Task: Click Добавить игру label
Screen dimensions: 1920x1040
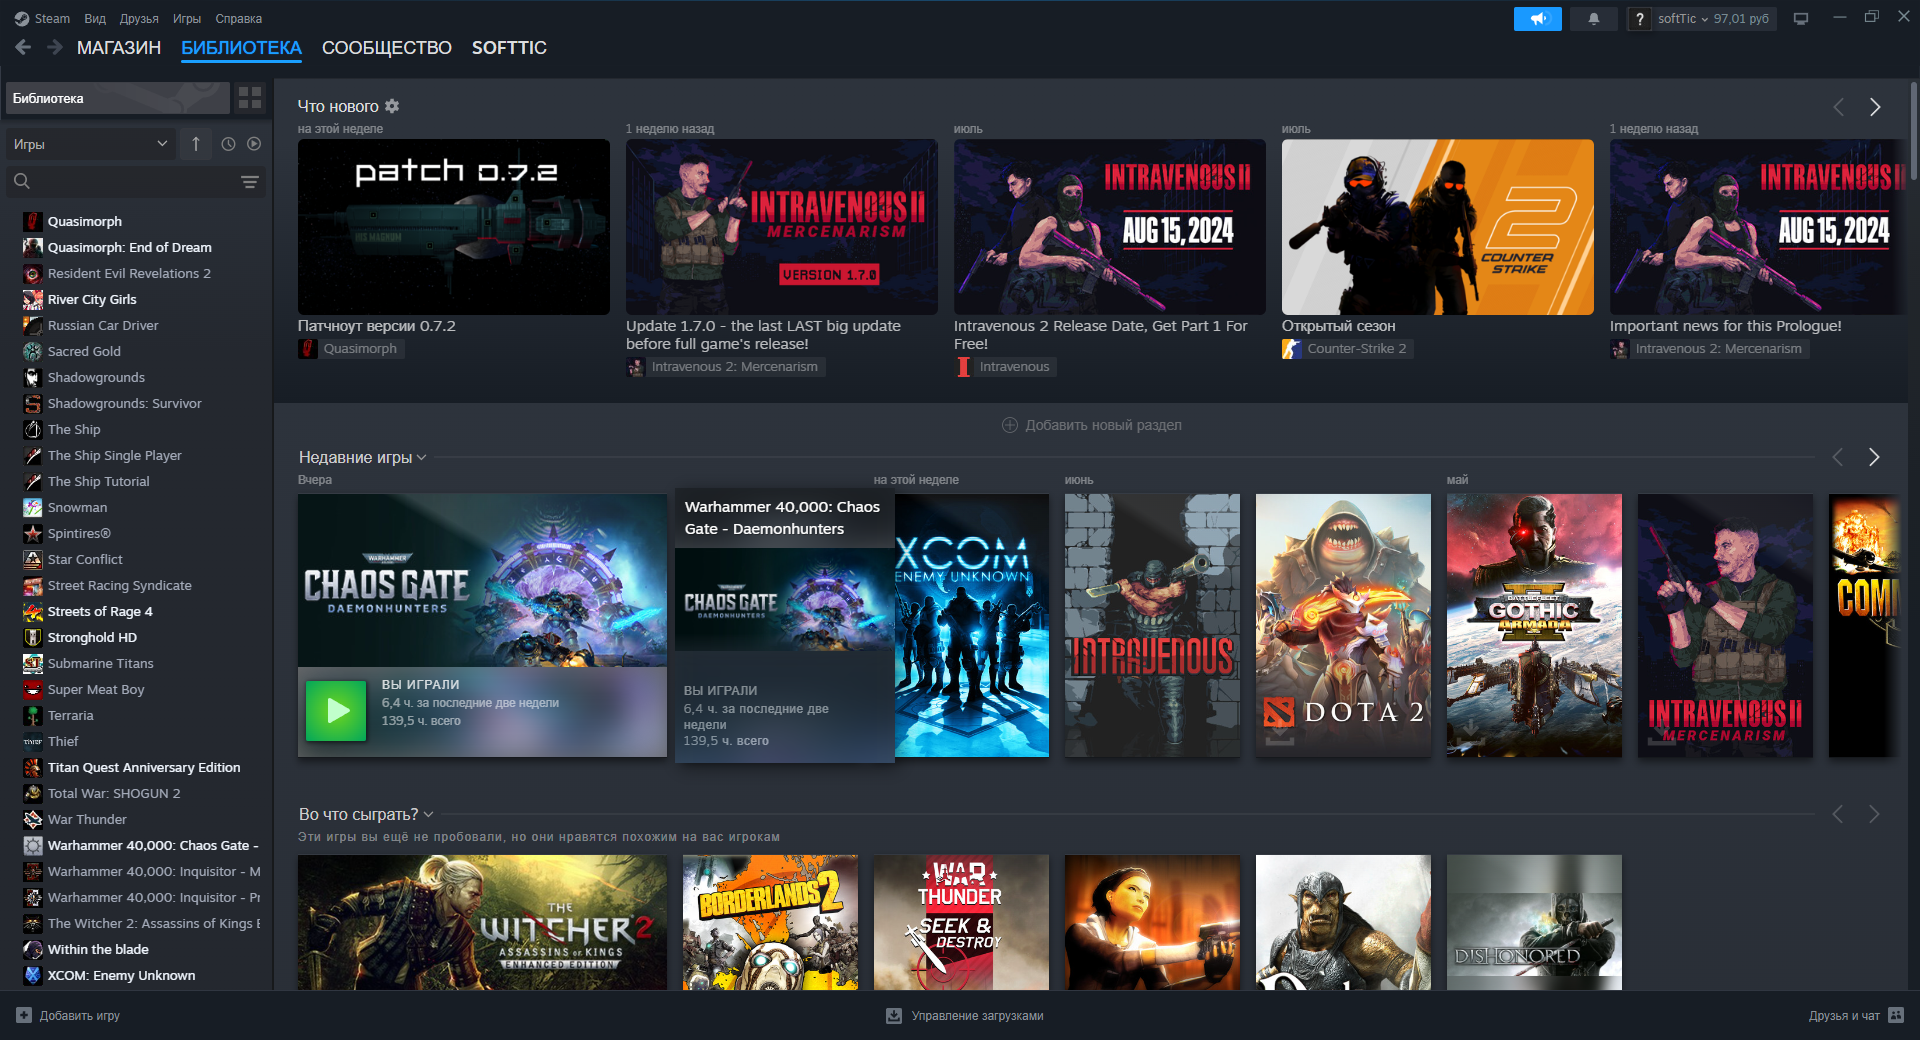Action: 80,1015
